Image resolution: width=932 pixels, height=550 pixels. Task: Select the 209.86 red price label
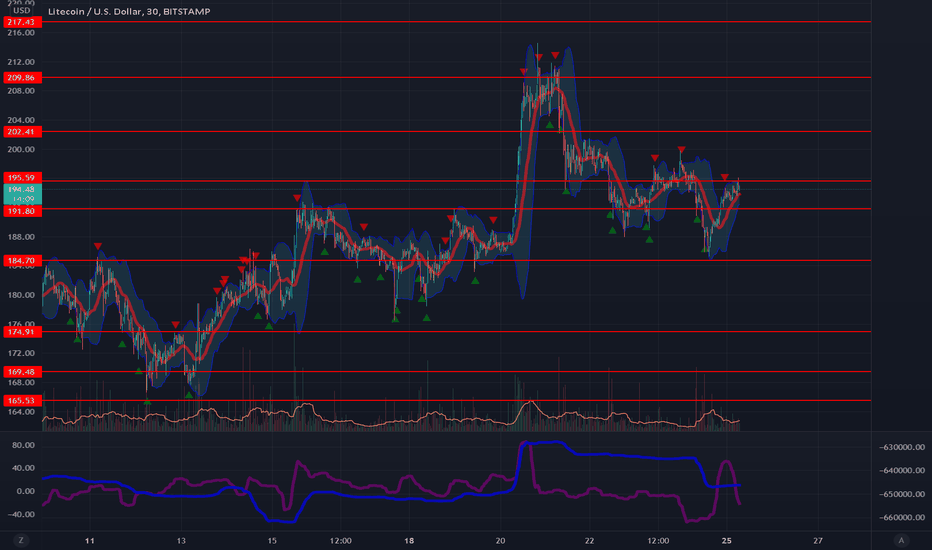(x=21, y=77)
